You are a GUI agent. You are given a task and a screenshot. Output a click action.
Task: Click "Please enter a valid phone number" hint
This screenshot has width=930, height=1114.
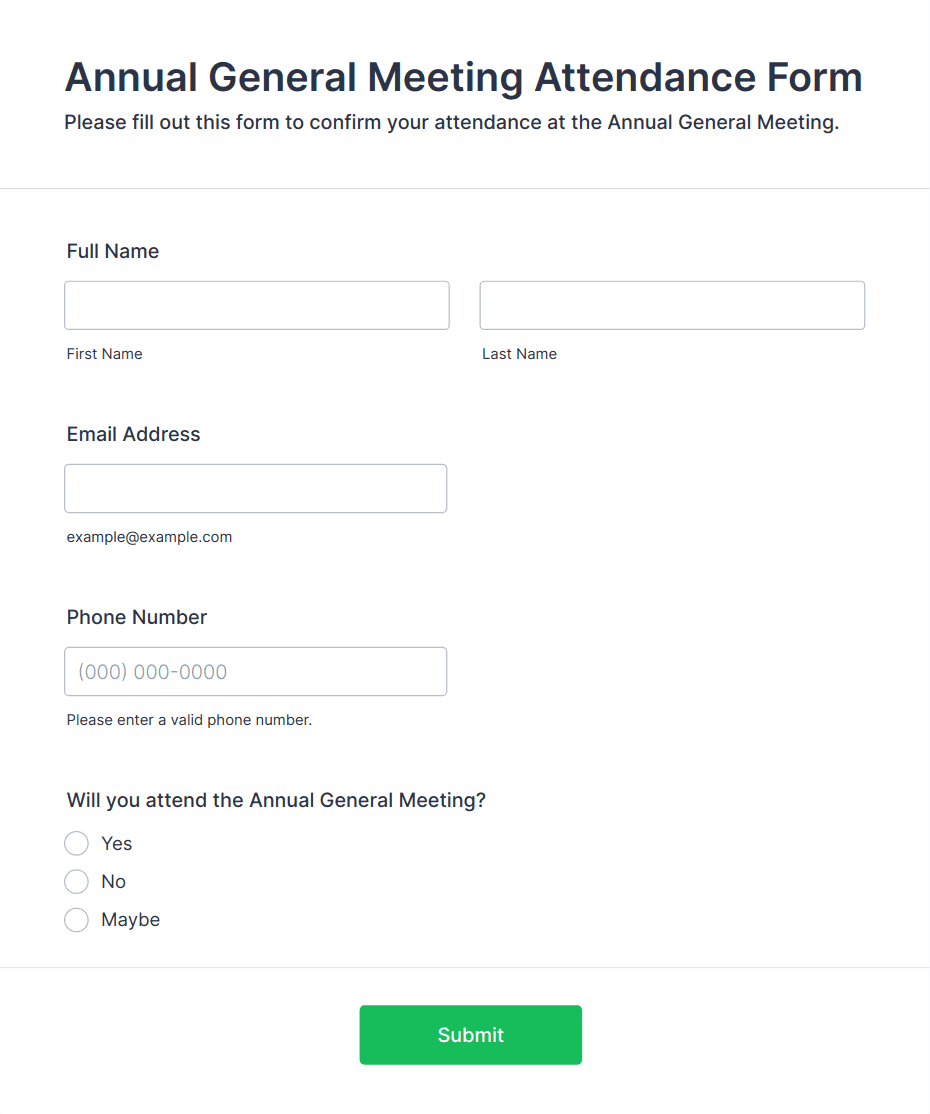(189, 720)
